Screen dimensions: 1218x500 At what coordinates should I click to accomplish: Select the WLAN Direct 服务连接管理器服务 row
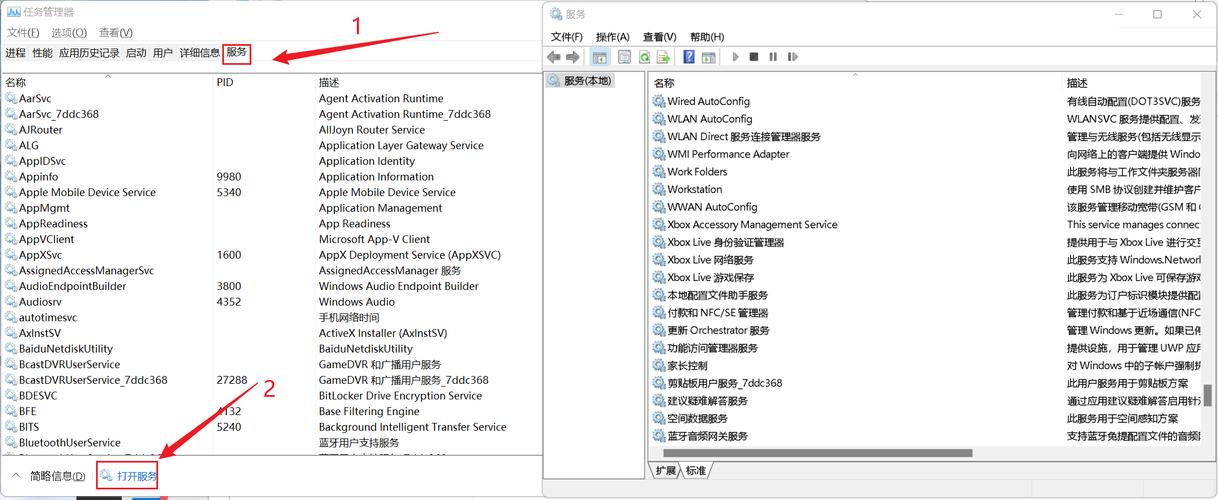[925, 137]
